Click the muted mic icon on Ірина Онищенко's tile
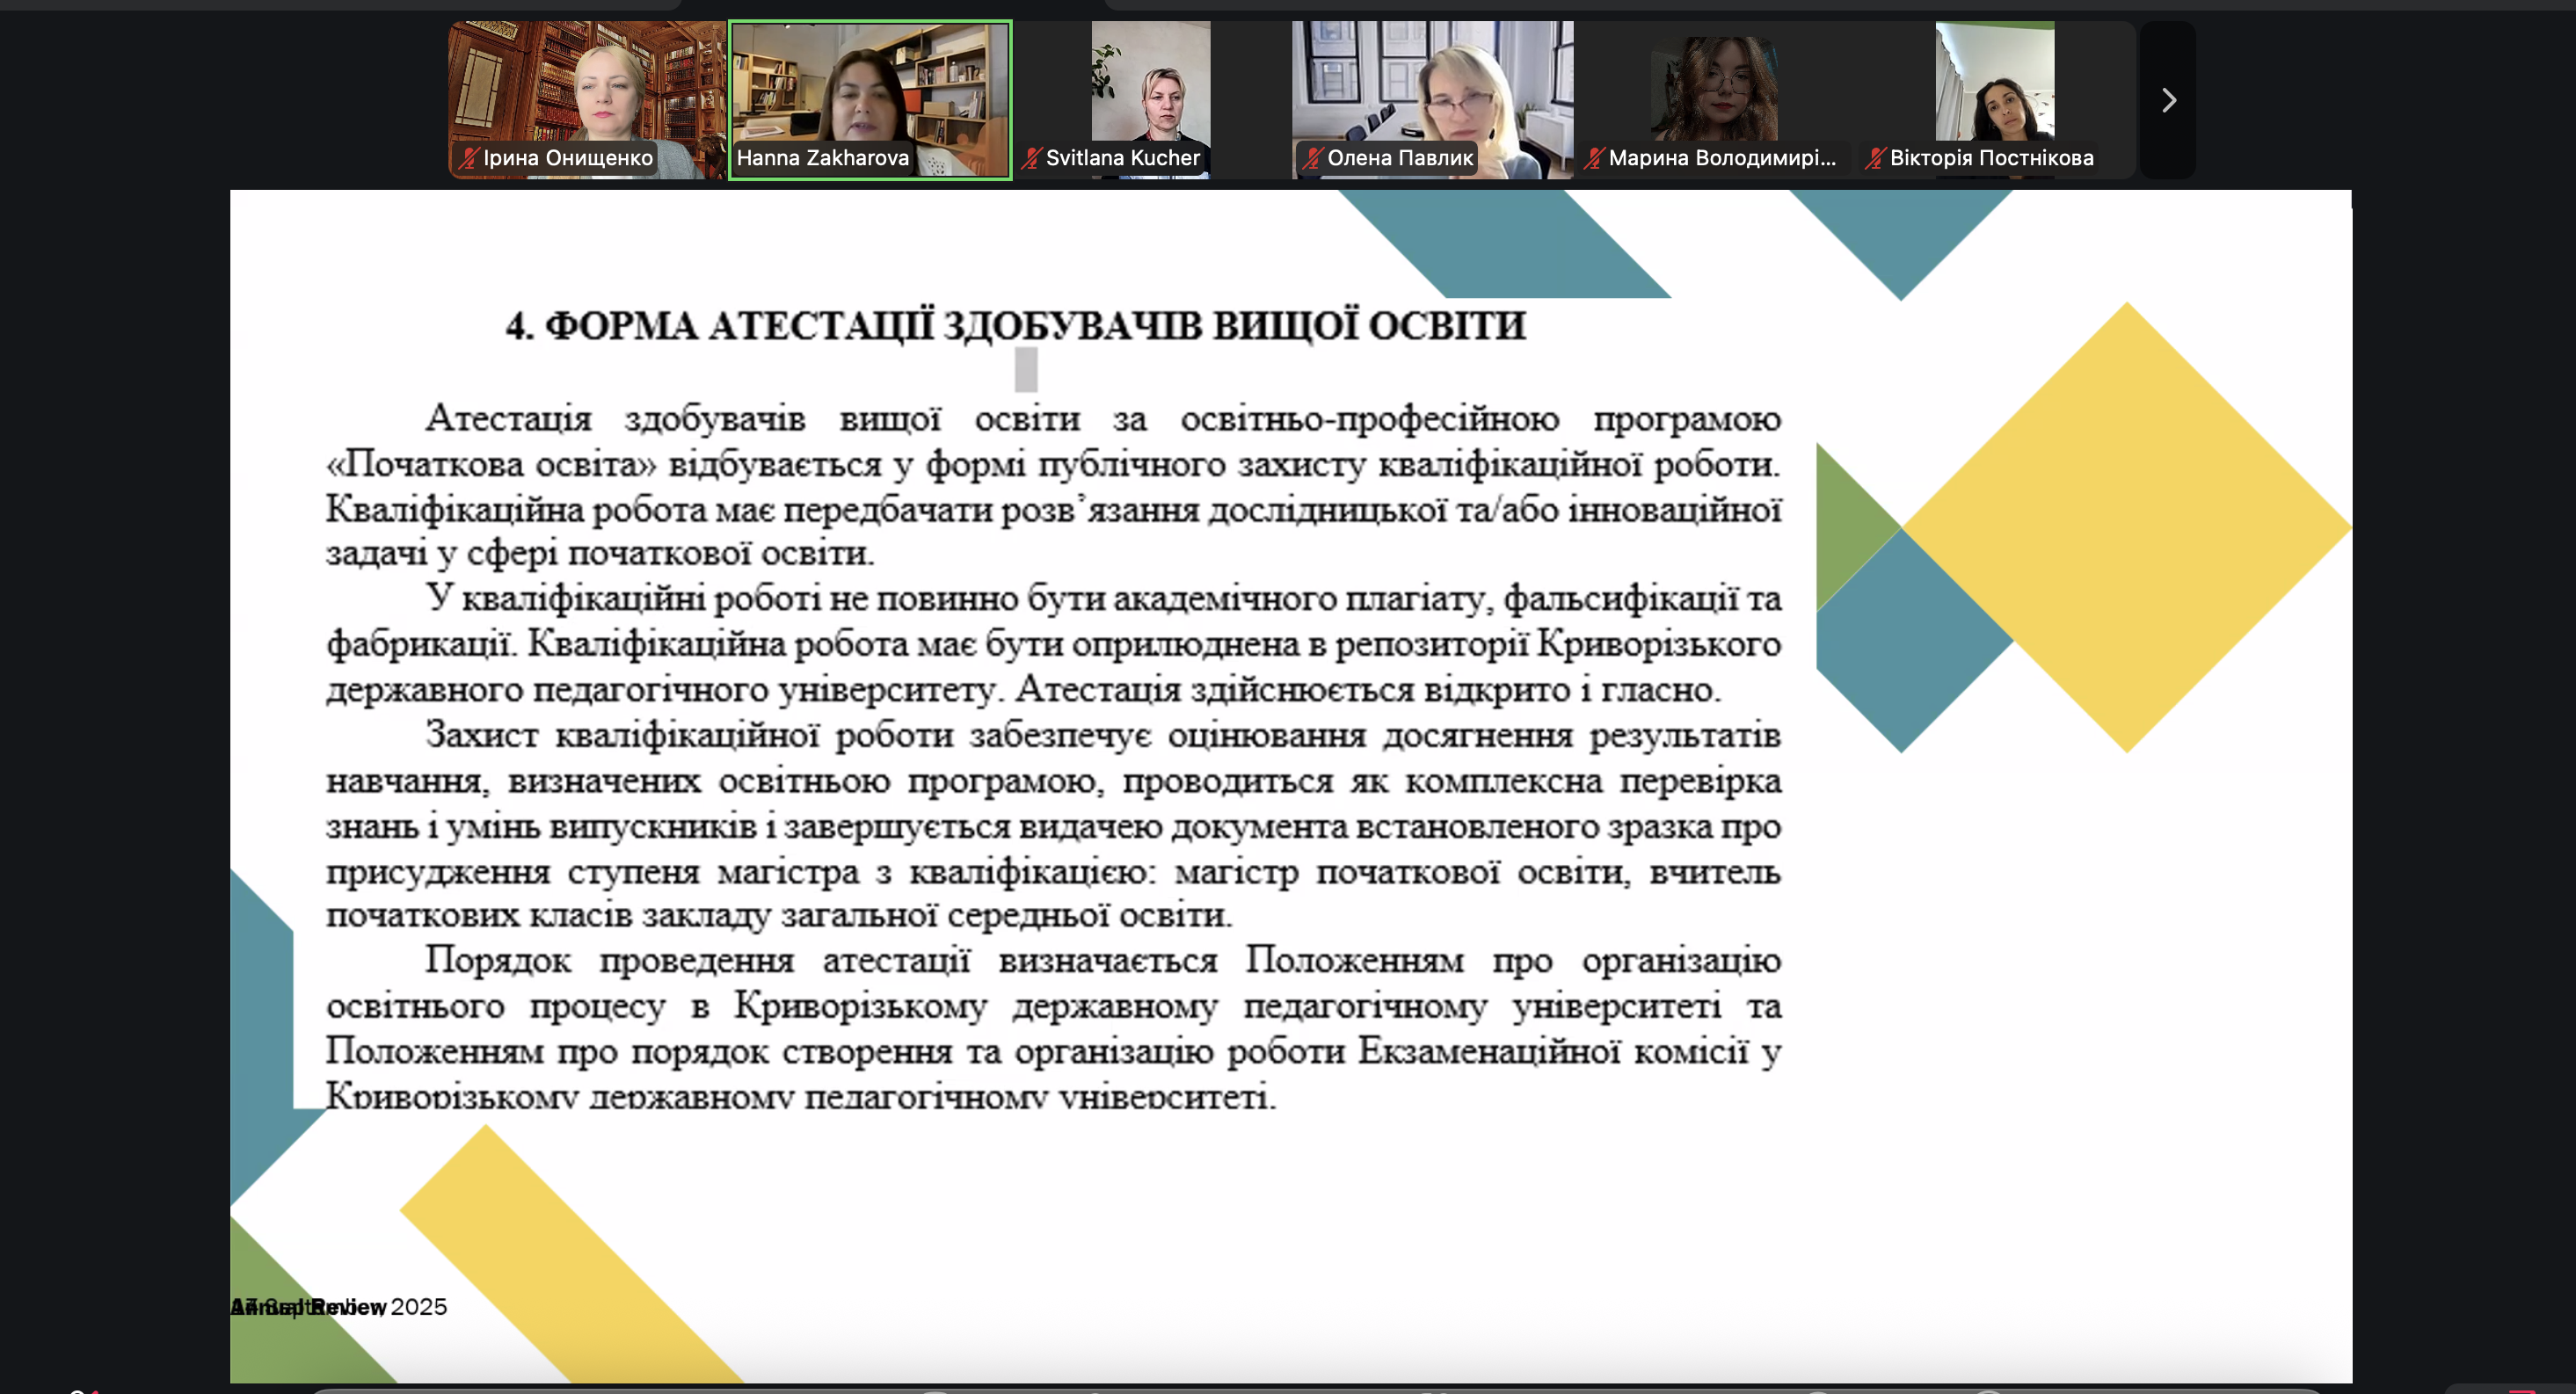This screenshot has width=2576, height=1394. tap(466, 159)
